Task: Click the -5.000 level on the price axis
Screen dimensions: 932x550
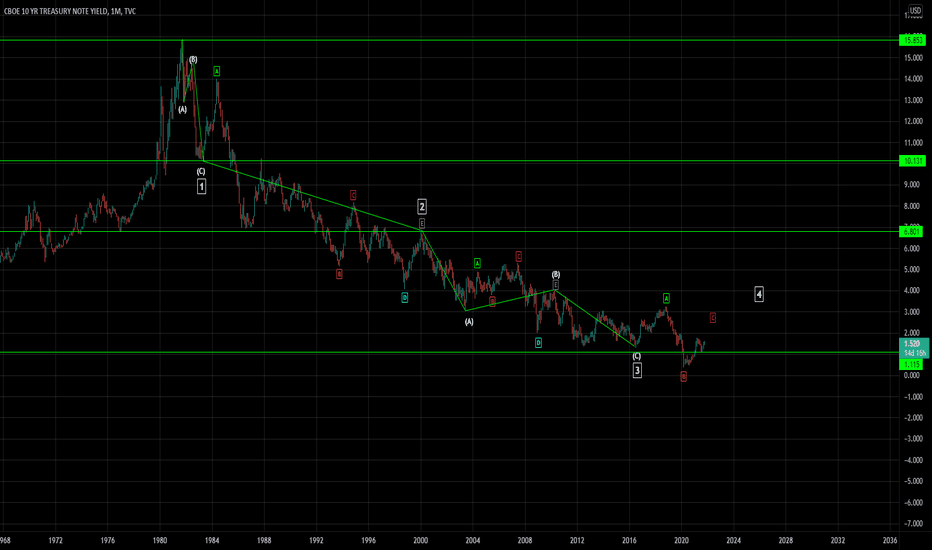Action: [x=913, y=481]
